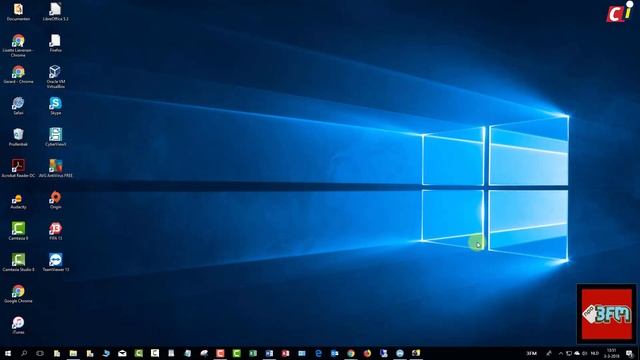This screenshot has width=640, height=360.
Task: Select the Prullenbak recycle bin
Action: point(18,137)
